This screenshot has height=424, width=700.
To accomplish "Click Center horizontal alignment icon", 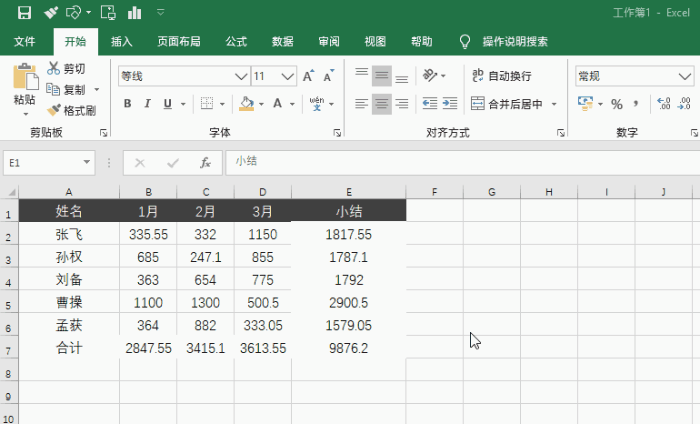I will coord(382,104).
